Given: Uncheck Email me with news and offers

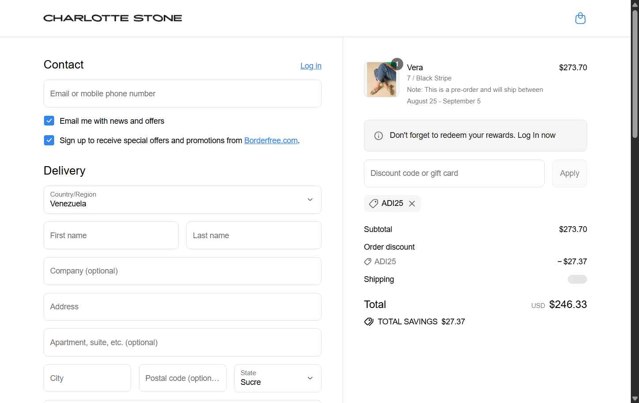Looking at the screenshot, I should point(49,121).
